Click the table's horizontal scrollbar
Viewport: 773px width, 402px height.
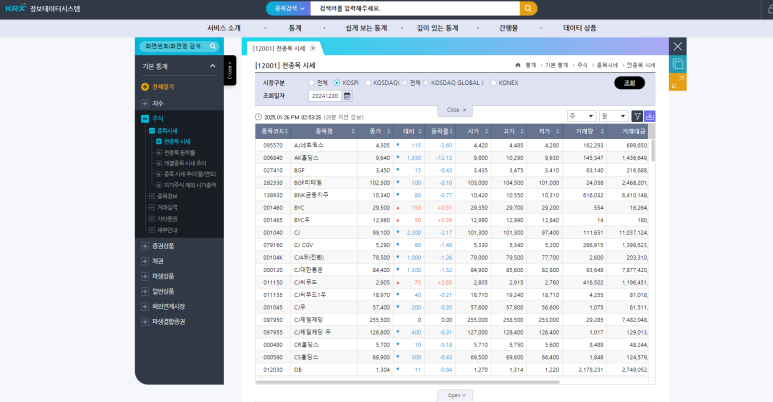[x=408, y=382]
